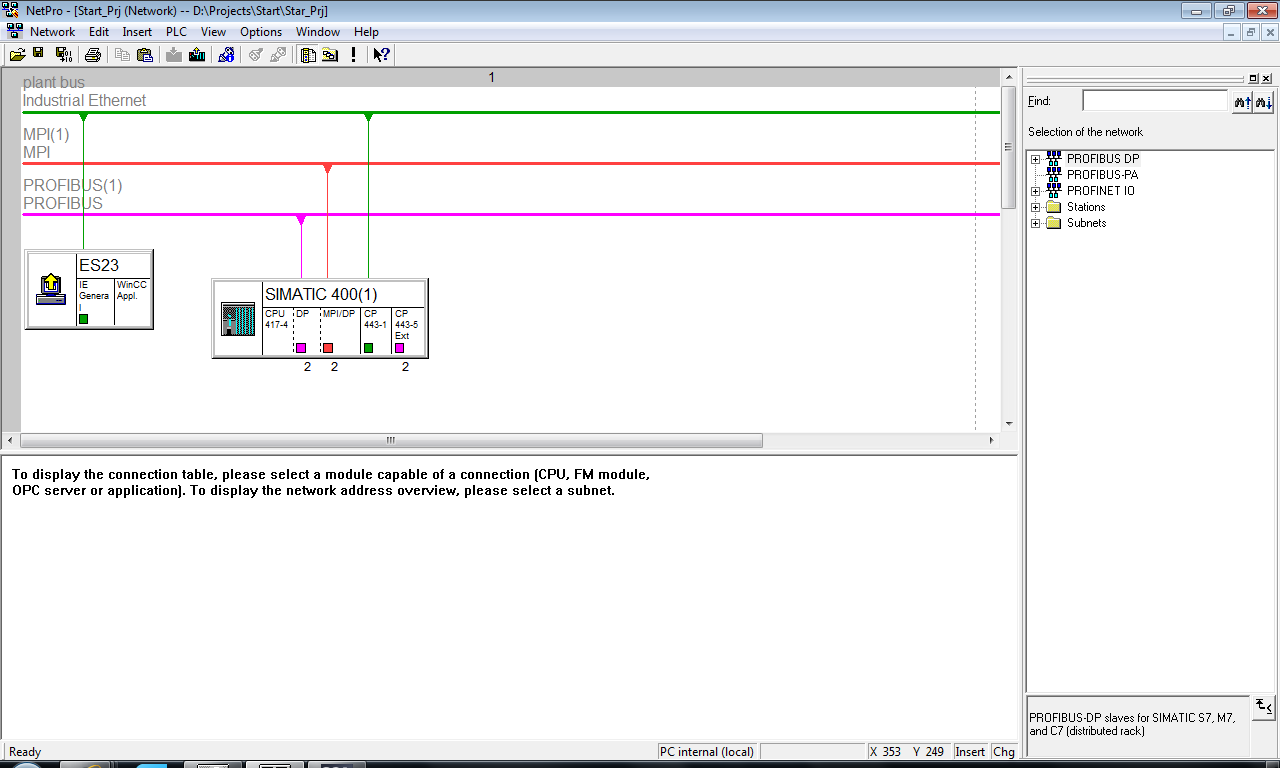The width and height of the screenshot is (1280, 768).
Task: Select the red MPI(1) subnet line
Action: tap(510, 163)
